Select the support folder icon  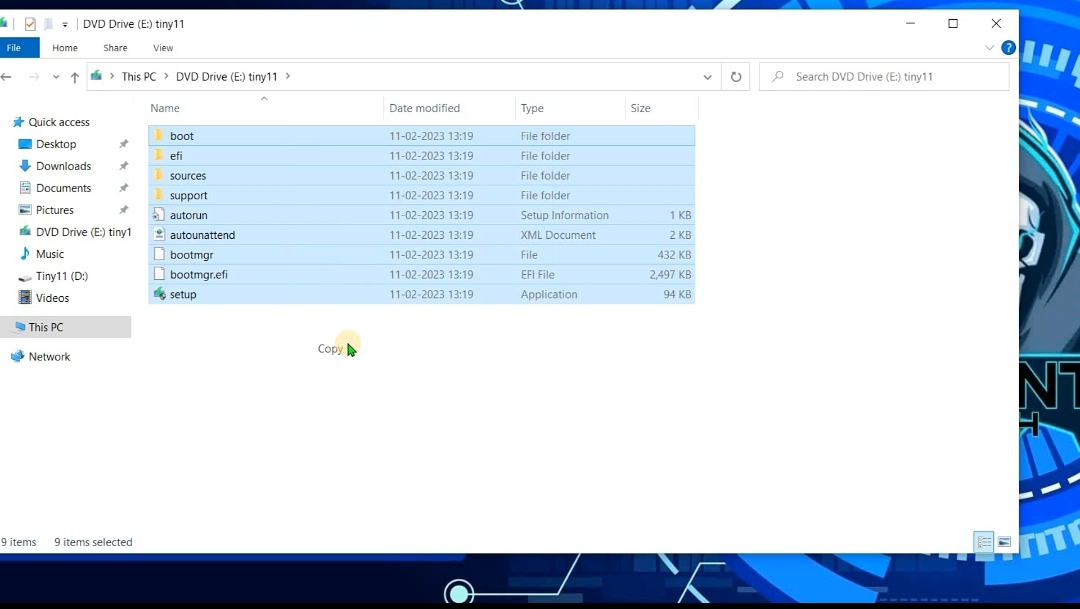tap(159, 195)
